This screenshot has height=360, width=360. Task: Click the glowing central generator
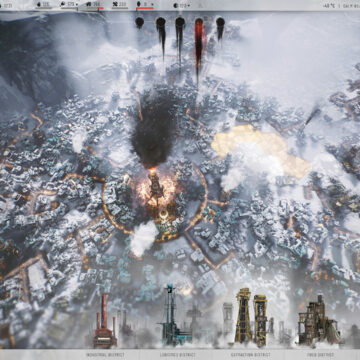coord(156,187)
